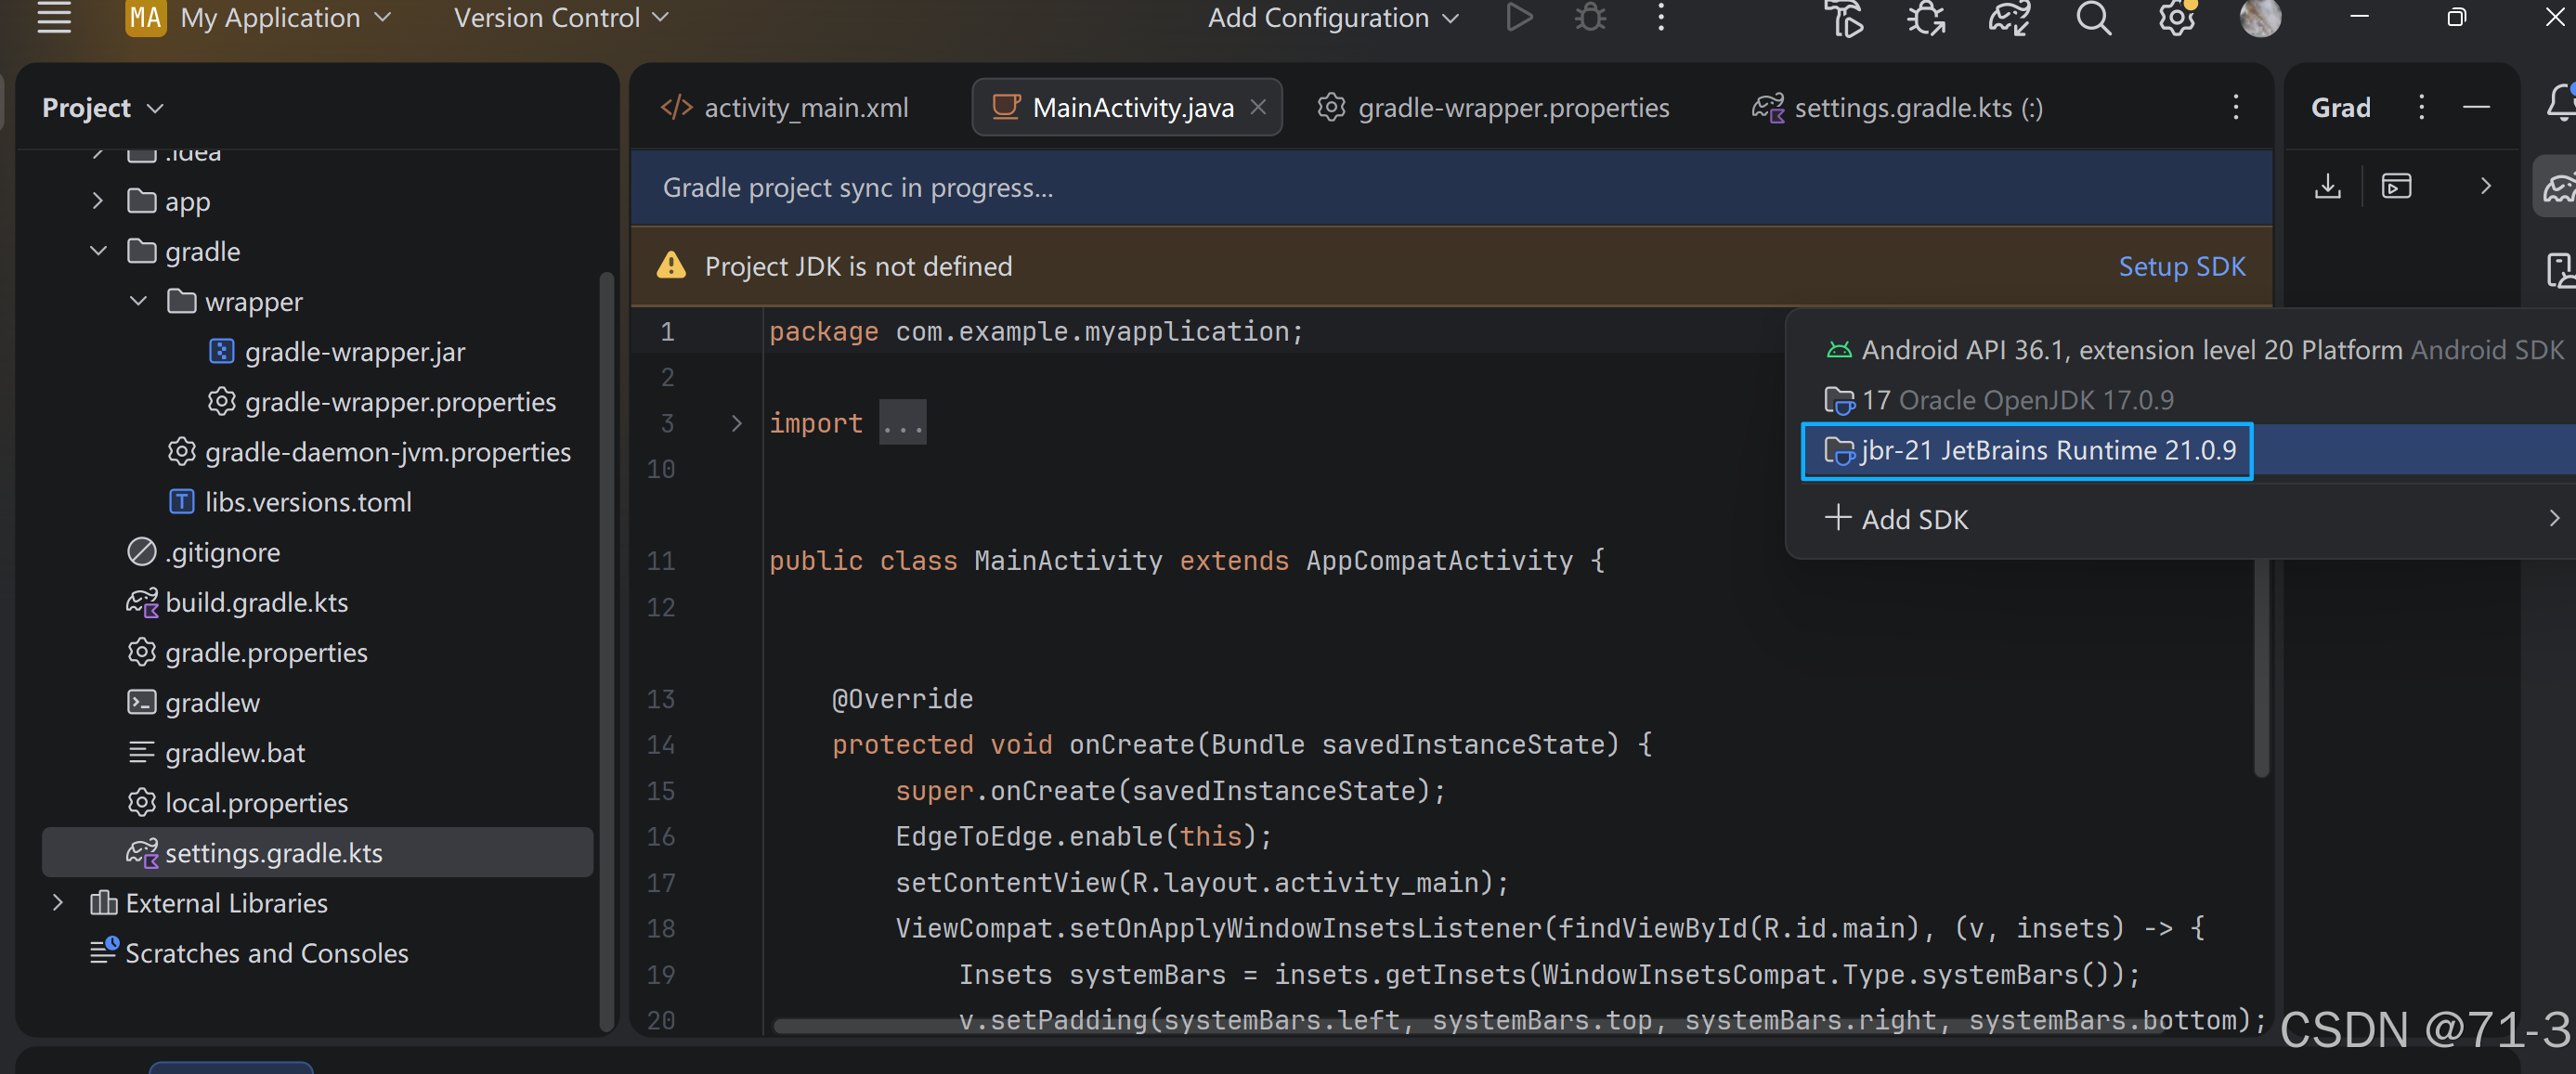Open the Search Everywhere magnifier icon
The width and height of the screenshot is (2576, 1074).
pos(2093,18)
